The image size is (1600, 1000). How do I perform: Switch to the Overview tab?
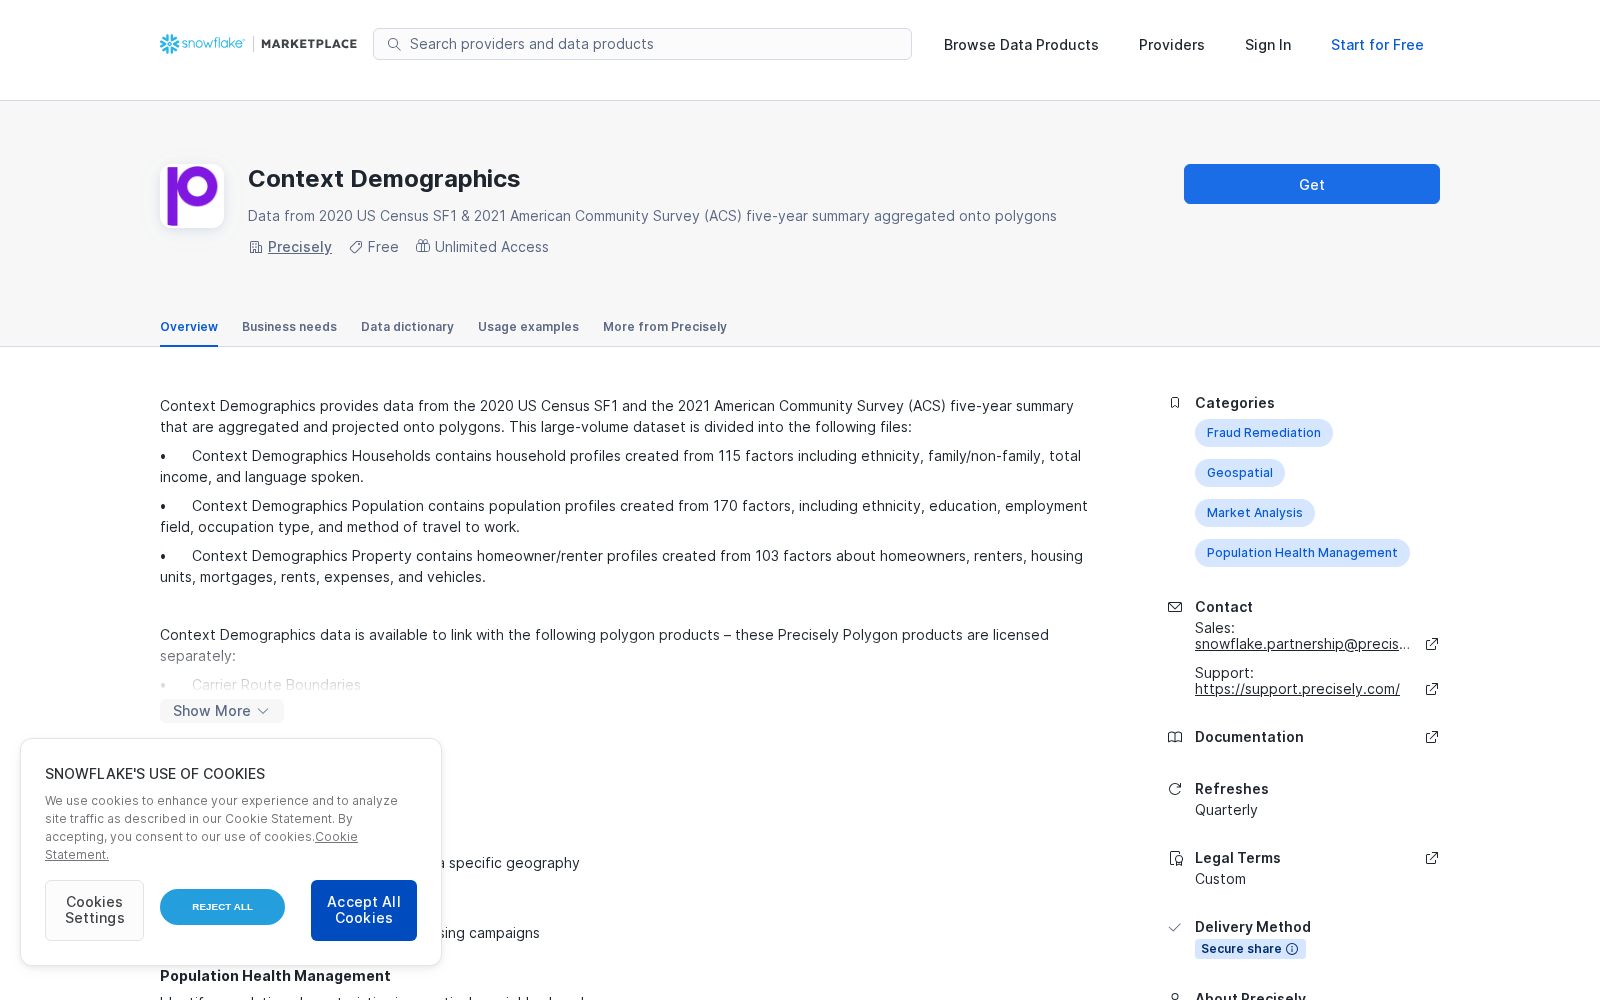(189, 327)
